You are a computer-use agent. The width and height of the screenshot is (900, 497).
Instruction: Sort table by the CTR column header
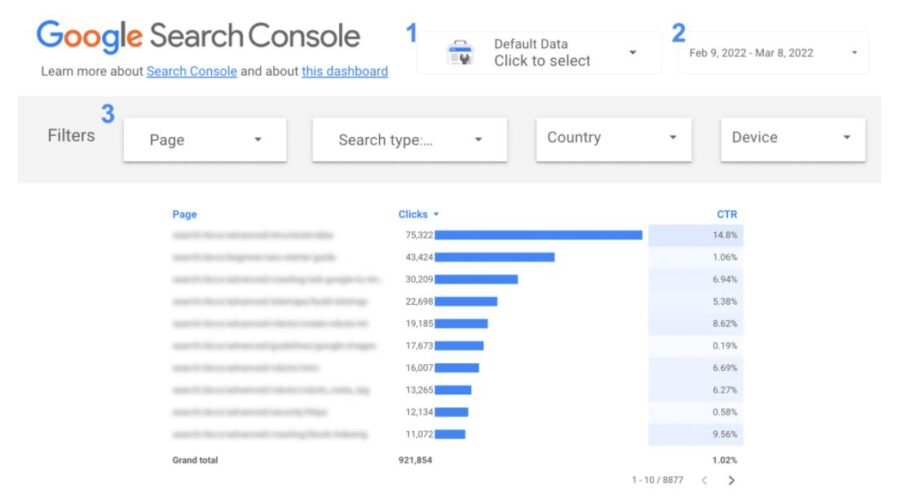tap(727, 214)
